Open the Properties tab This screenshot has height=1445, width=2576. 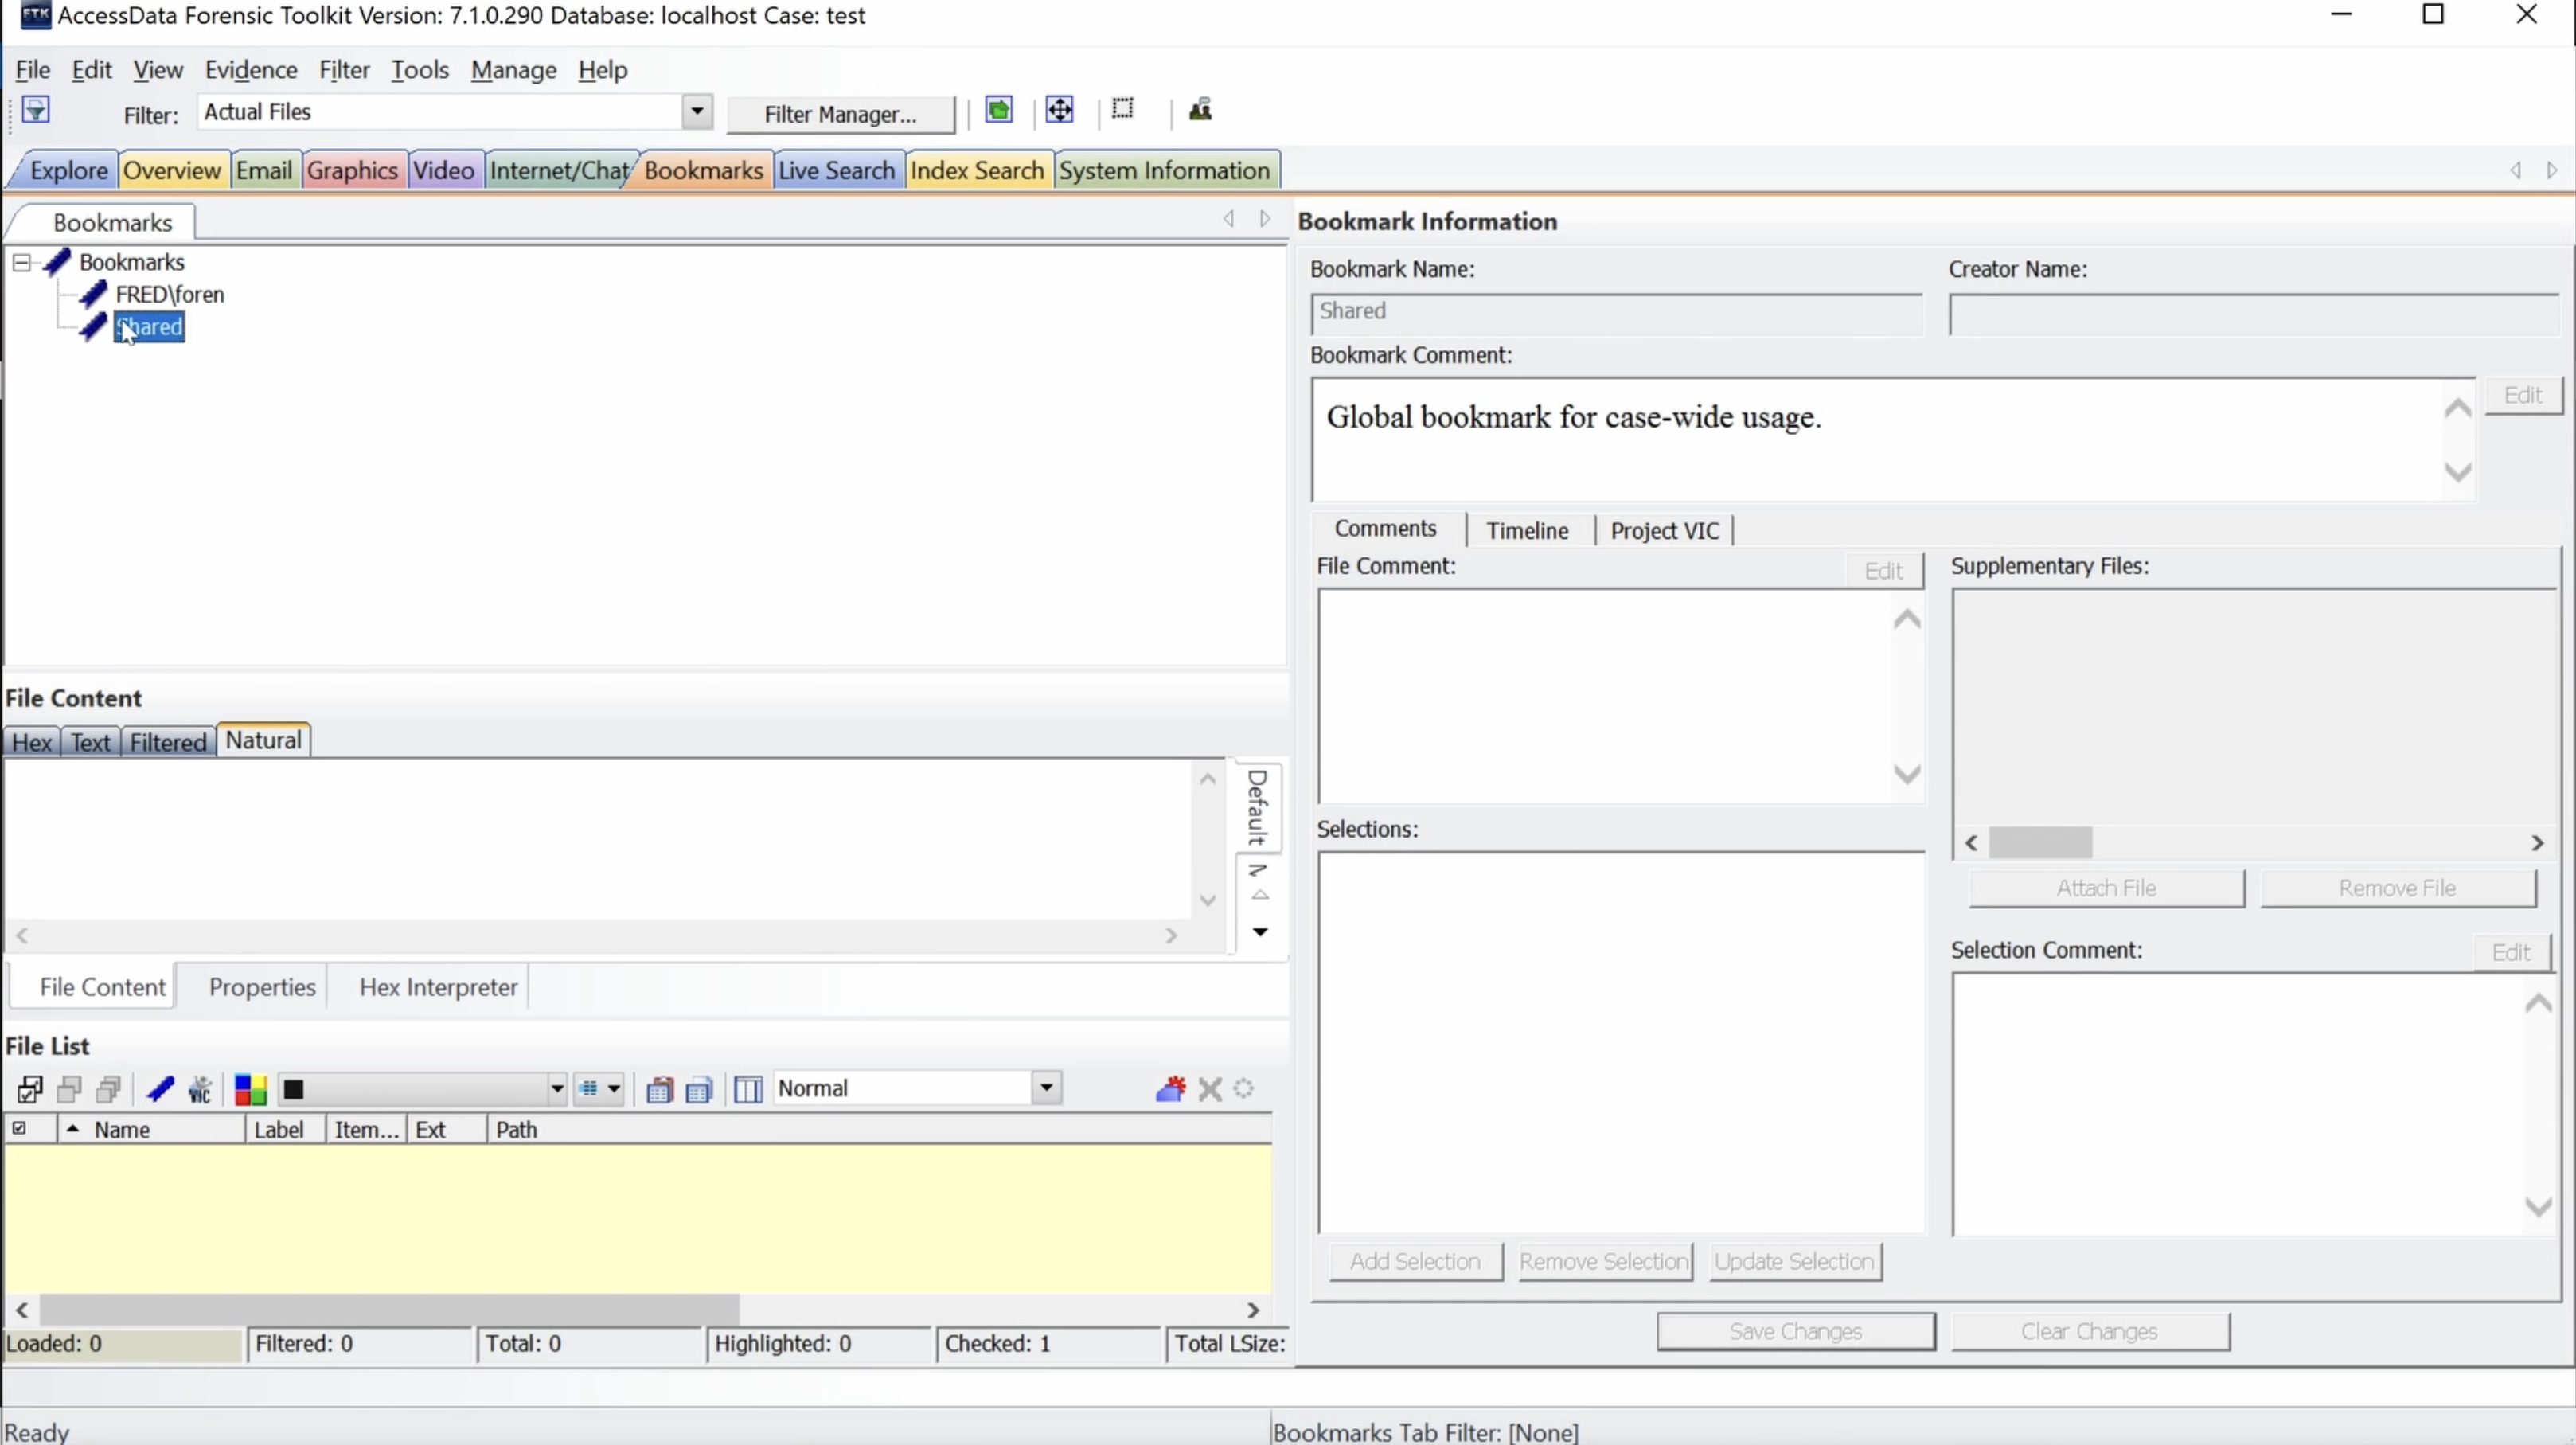click(262, 987)
